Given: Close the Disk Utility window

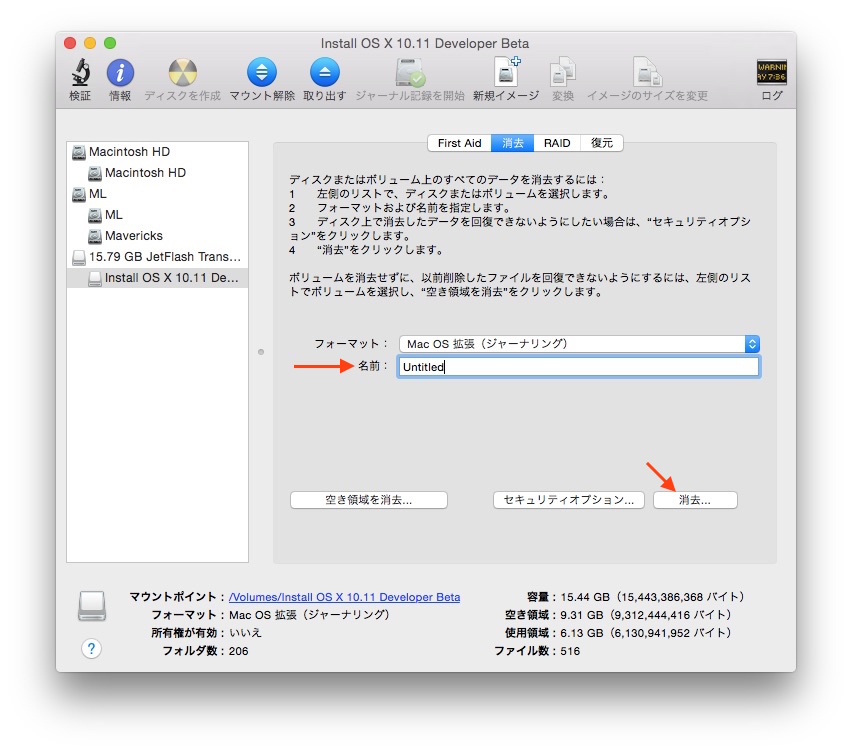Looking at the screenshot, I should point(70,43).
